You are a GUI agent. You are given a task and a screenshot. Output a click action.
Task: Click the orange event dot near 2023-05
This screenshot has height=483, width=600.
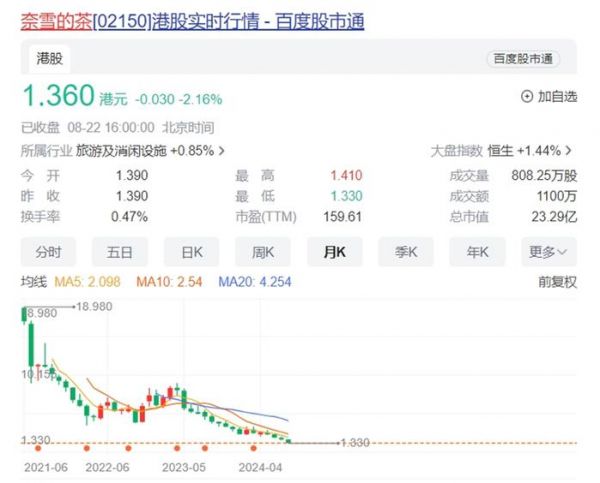tap(178, 447)
